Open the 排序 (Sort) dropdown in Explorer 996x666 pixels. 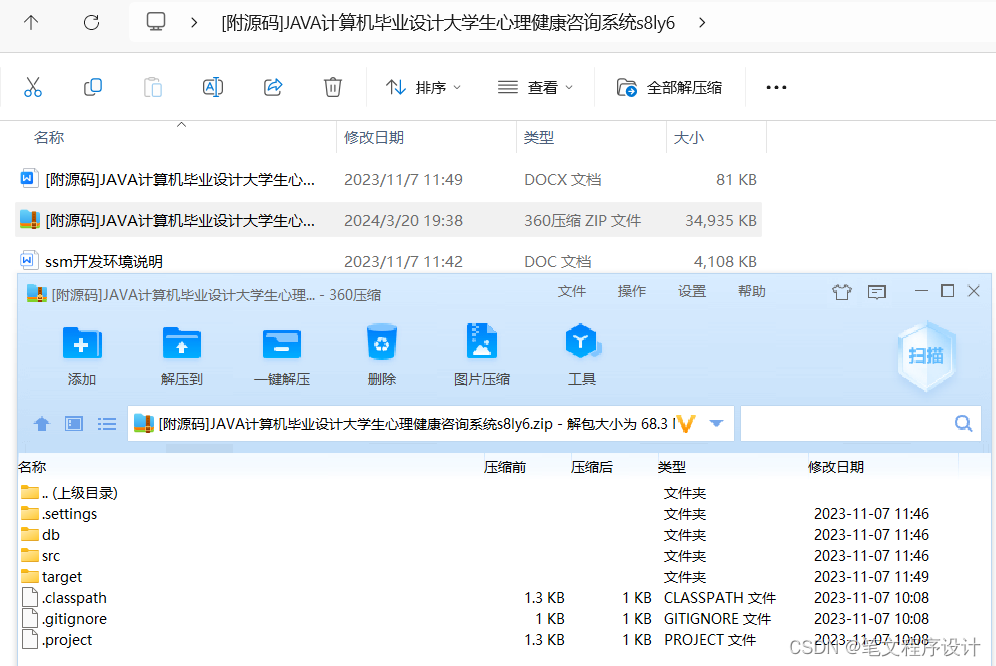pyautogui.click(x=423, y=87)
